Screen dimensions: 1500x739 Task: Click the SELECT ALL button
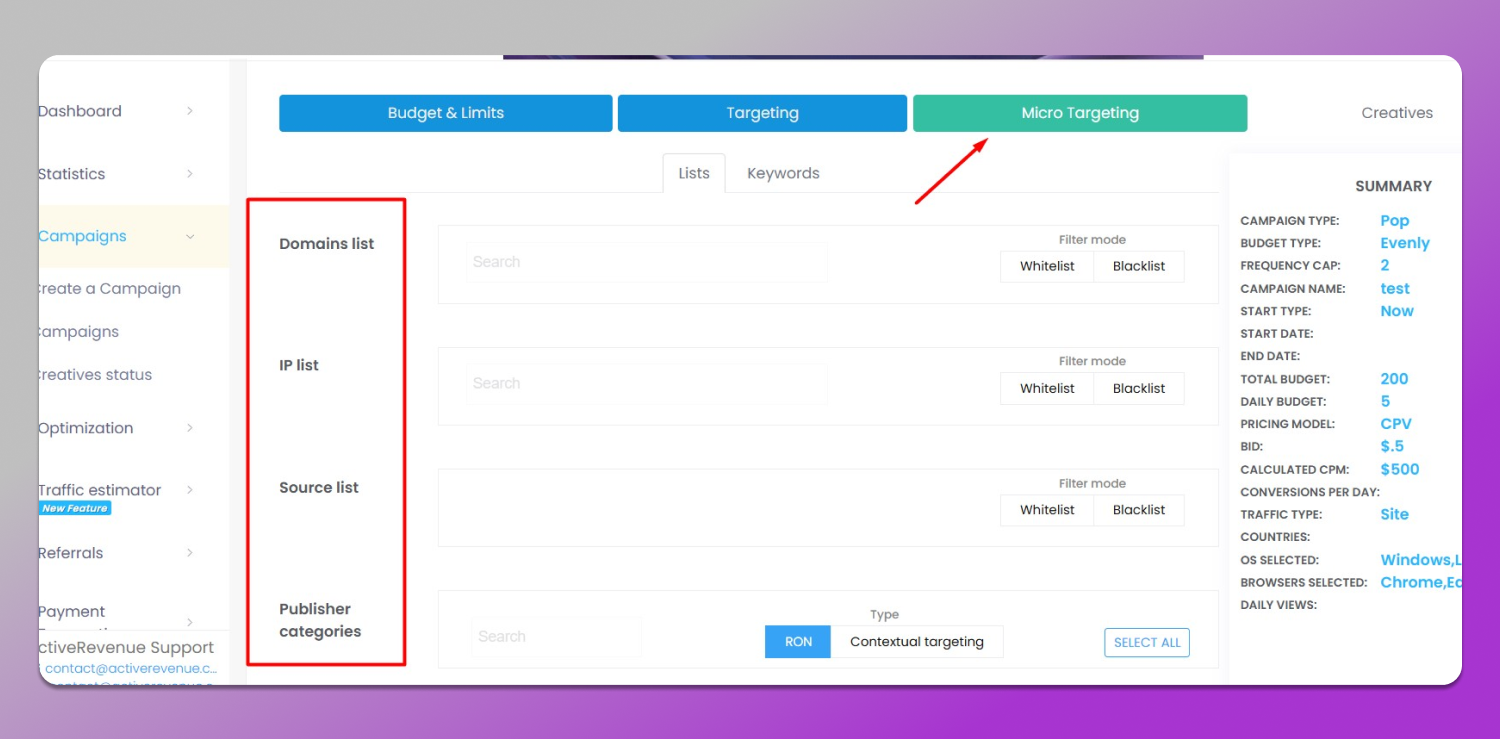point(1147,643)
